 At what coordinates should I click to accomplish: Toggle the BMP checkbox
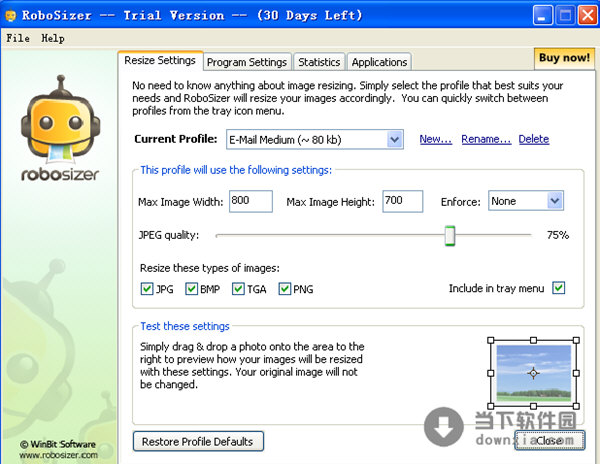coord(192,289)
